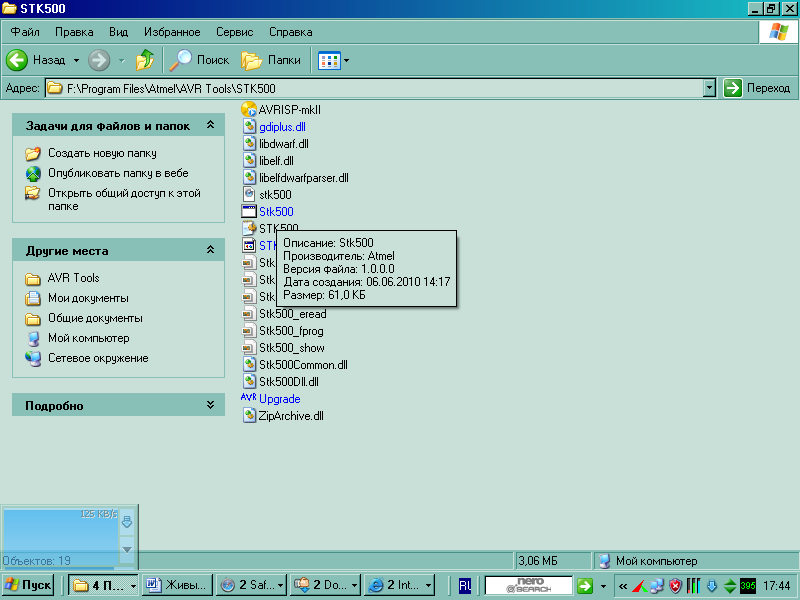This screenshot has height=600, width=800.
Task: Open the Справка menu
Action: pos(290,32)
